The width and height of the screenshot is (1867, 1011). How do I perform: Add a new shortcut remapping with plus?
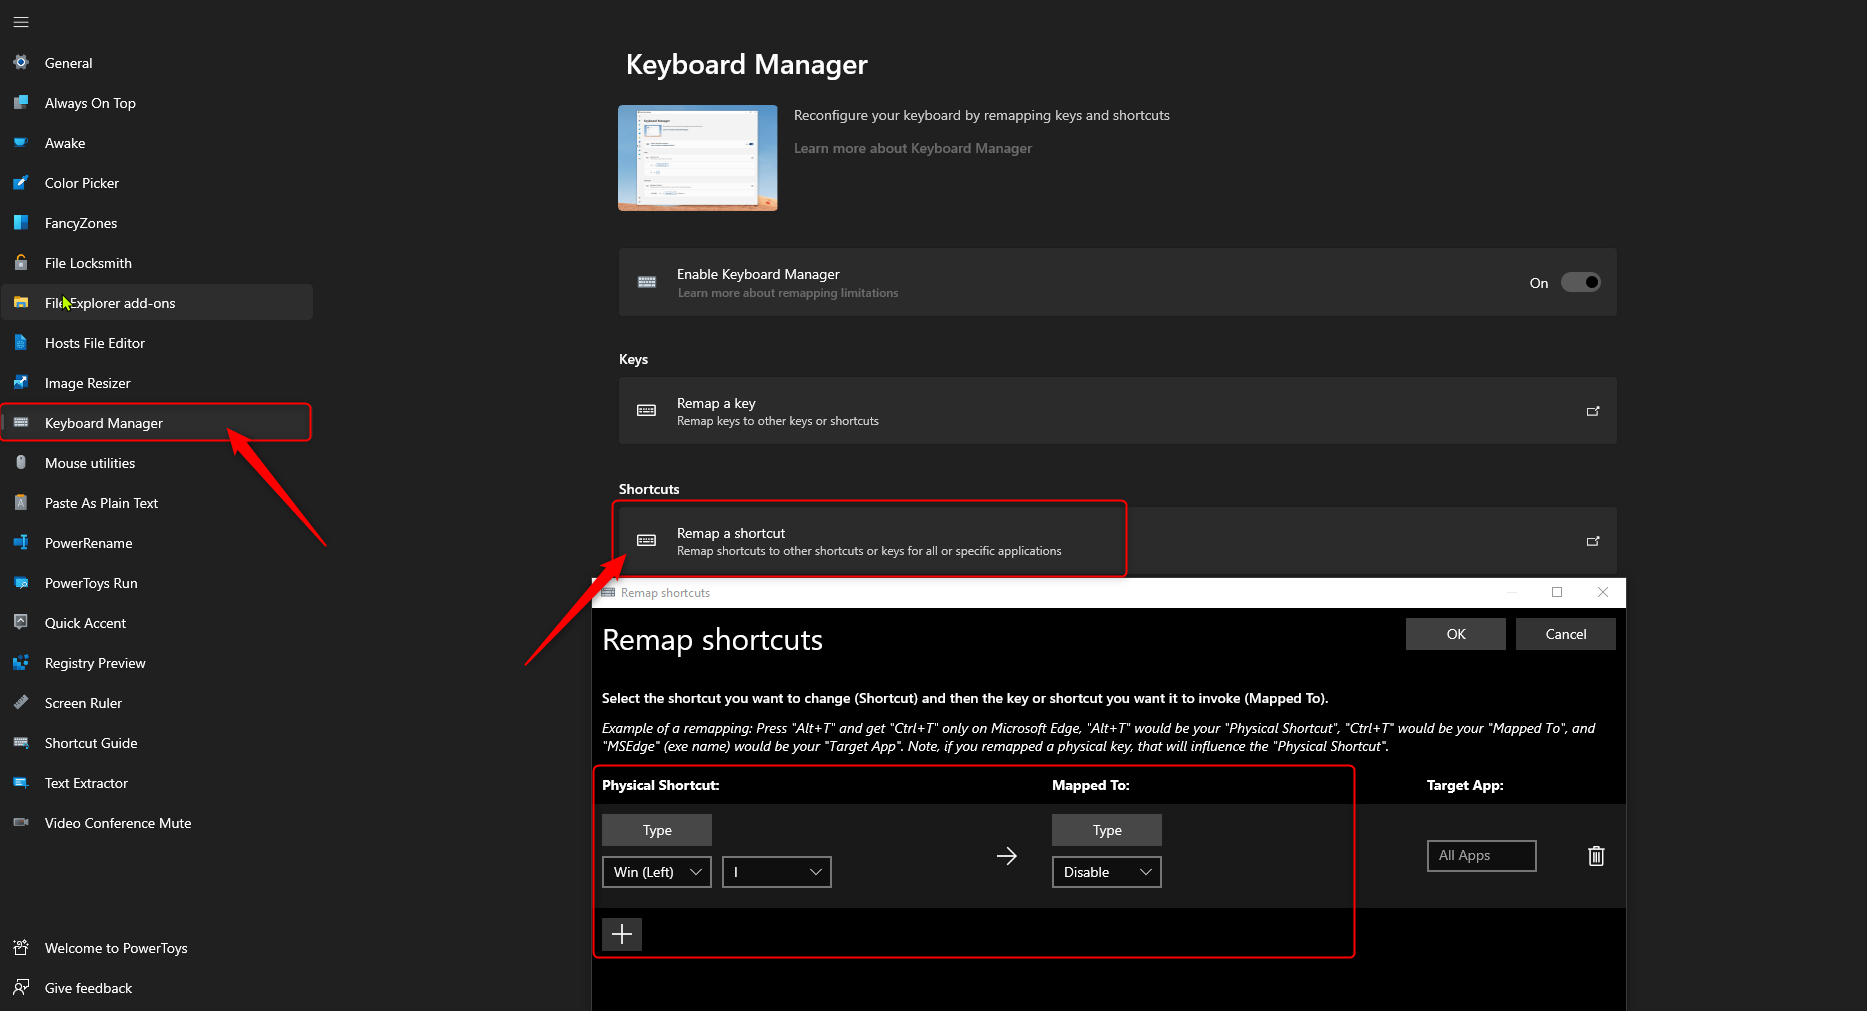[622, 934]
